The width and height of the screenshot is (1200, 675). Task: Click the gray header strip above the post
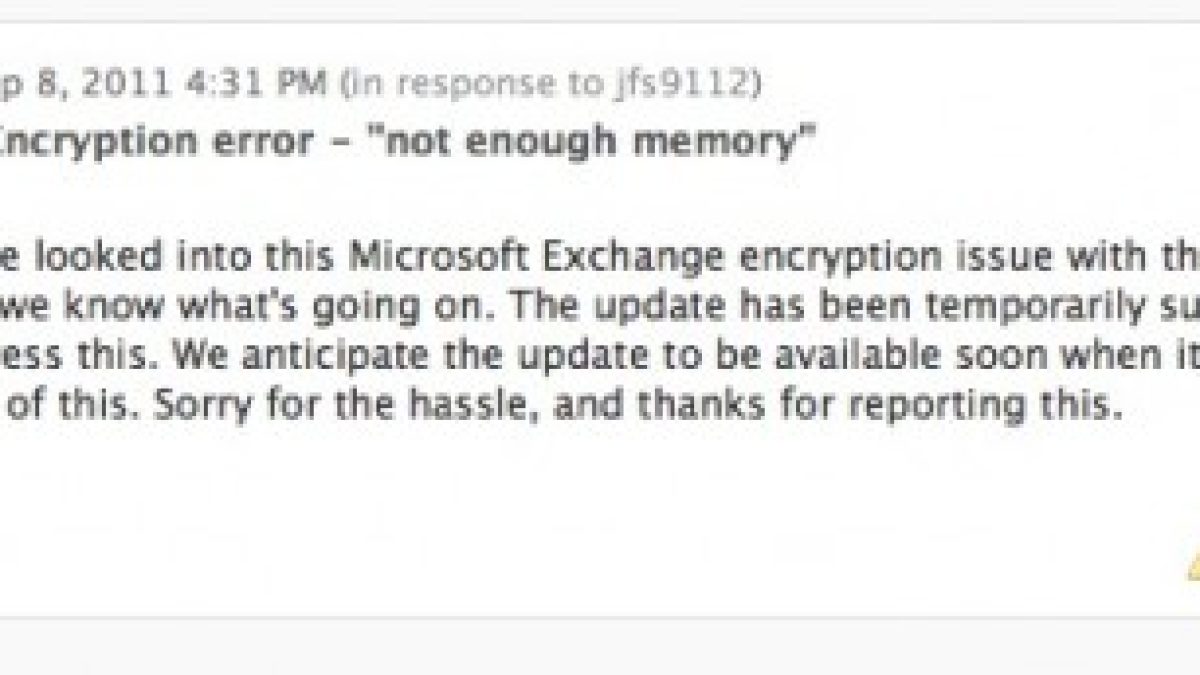[600, 10]
